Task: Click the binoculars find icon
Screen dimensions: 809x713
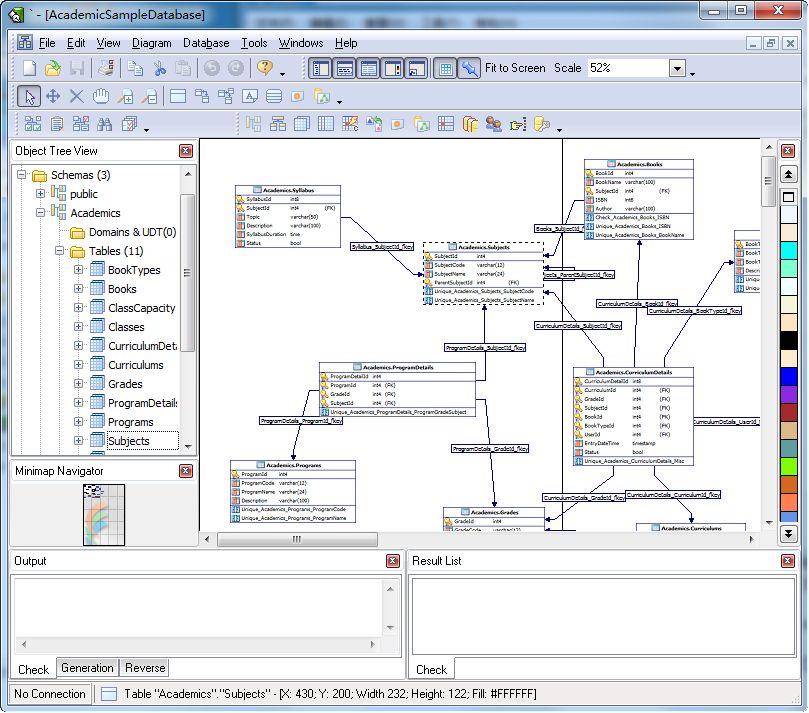Action: 105,124
